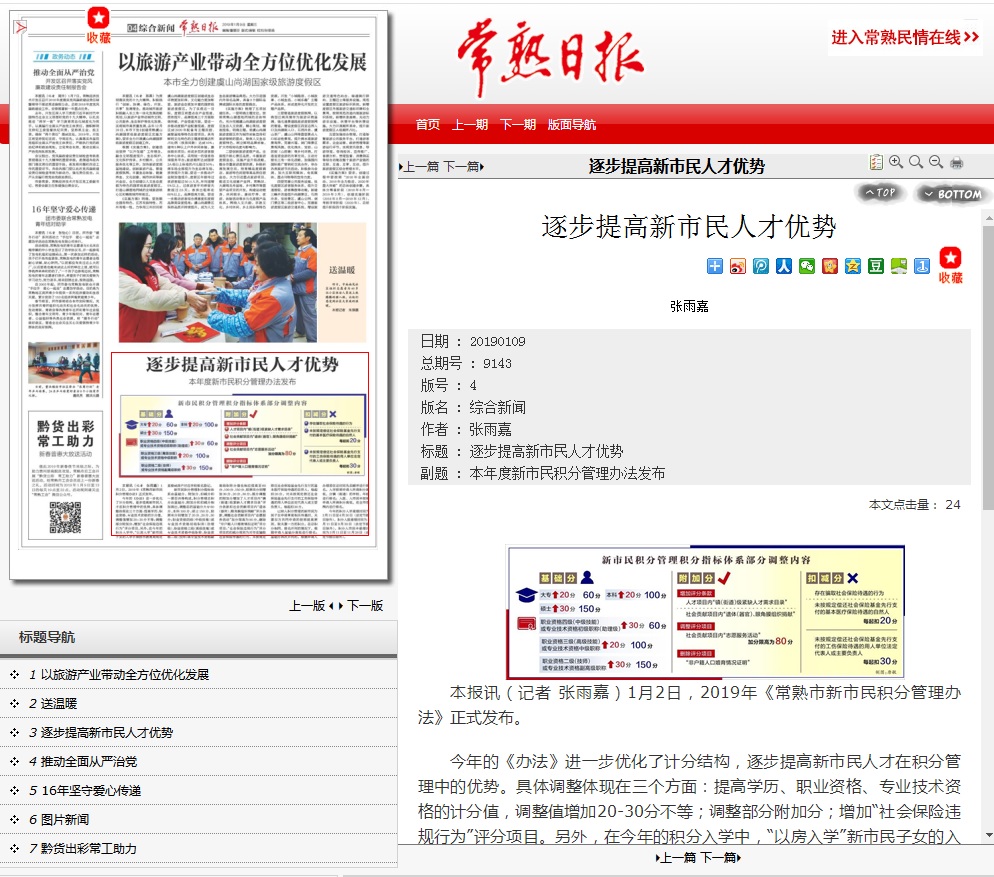
Task: Select 上一期 in the red navigation bar
Action: point(470,124)
